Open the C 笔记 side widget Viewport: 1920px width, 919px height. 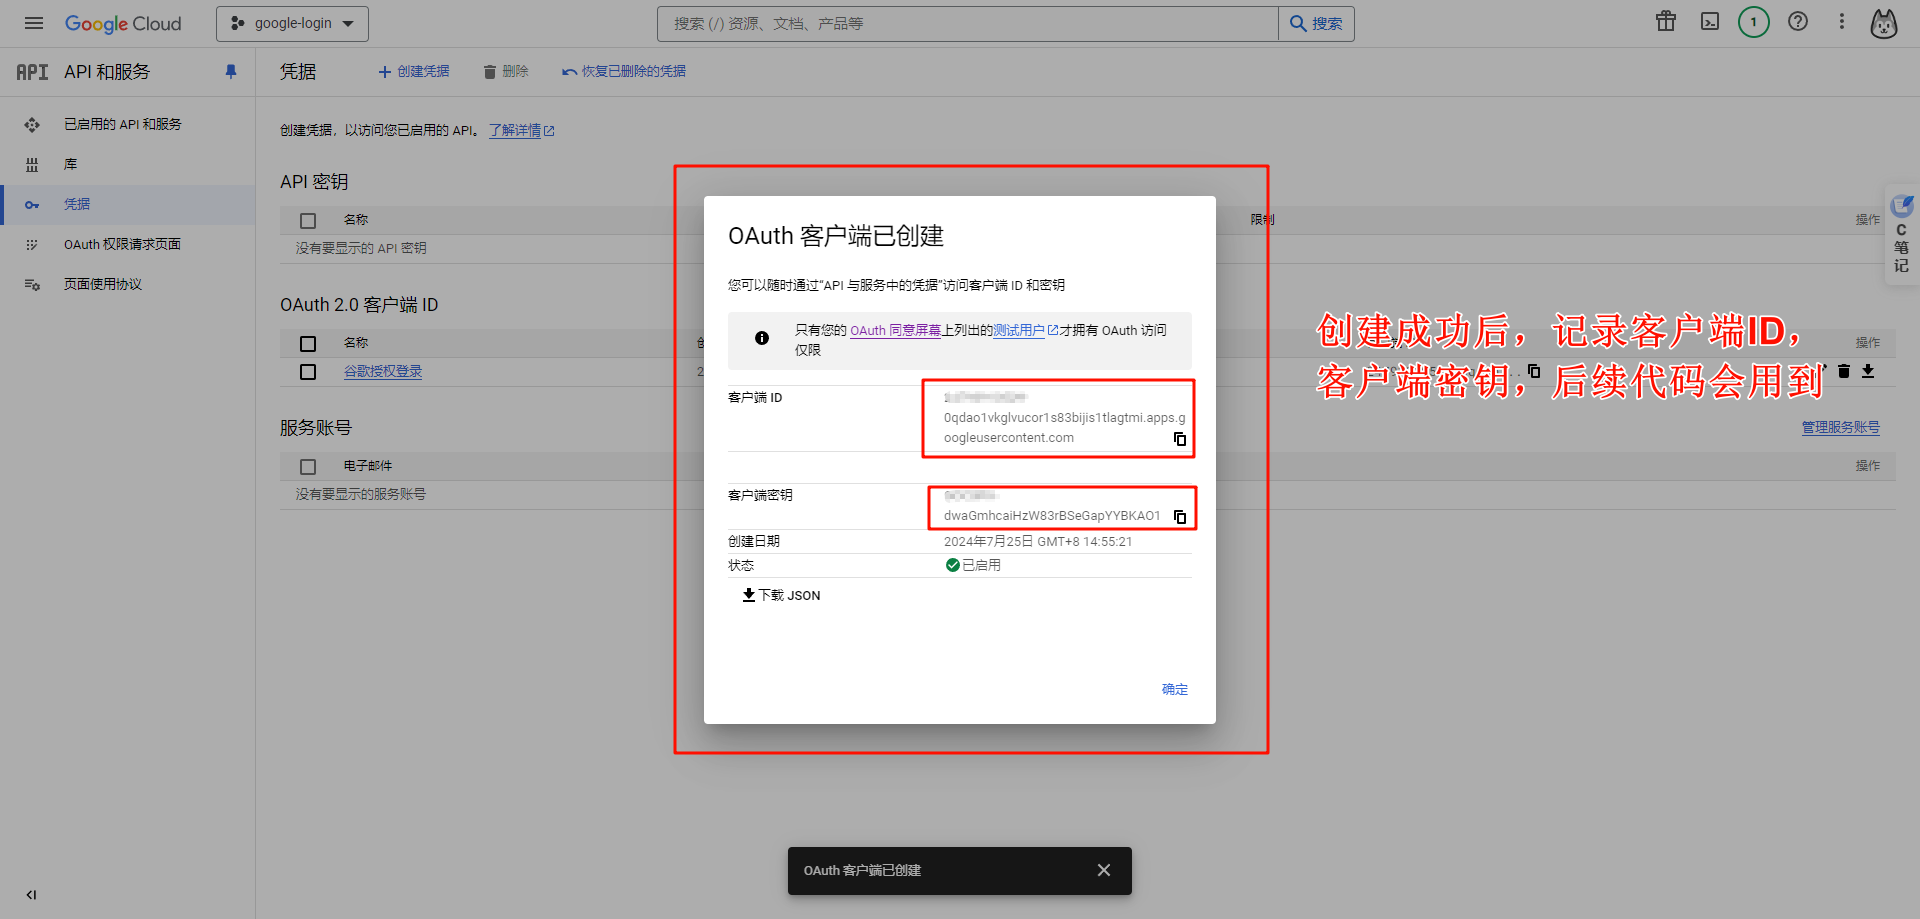pyautogui.click(x=1902, y=236)
